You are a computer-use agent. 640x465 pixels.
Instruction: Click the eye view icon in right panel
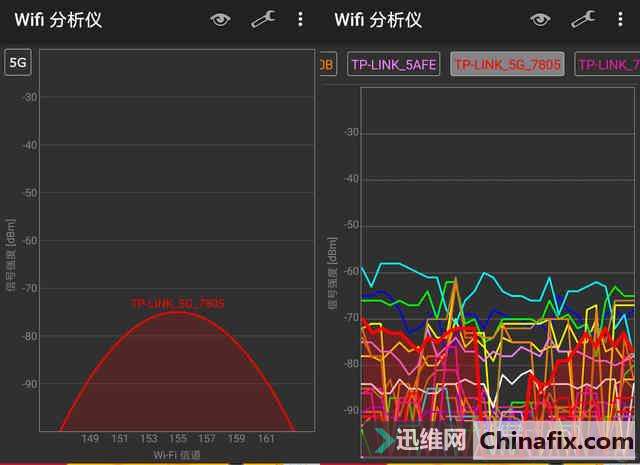click(x=540, y=19)
